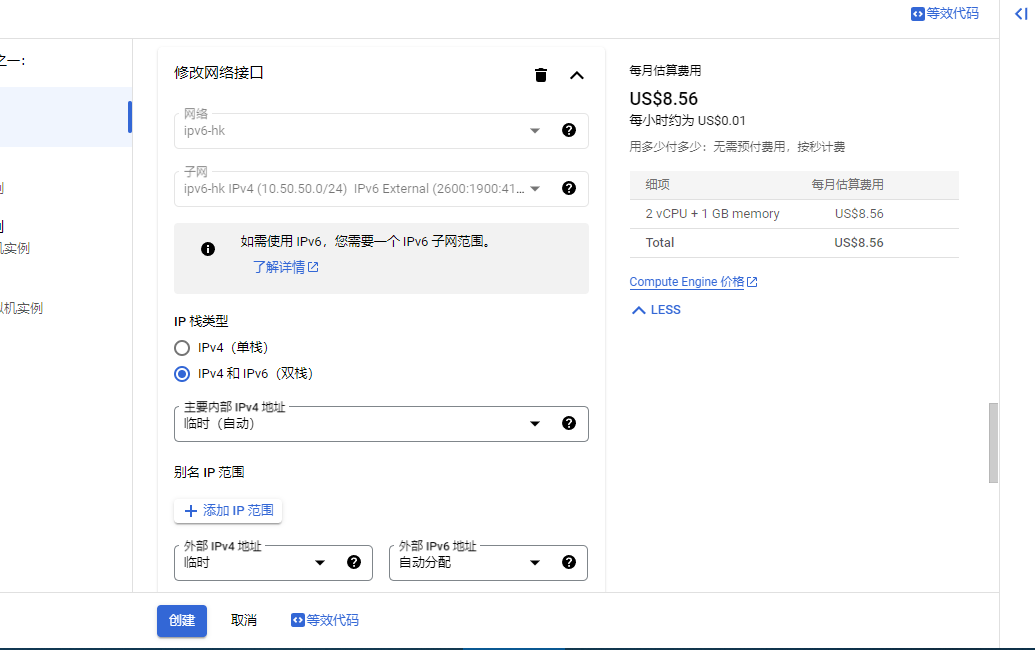Viewport: 1035px width, 650px height.
Task: Collapse the 修改网络接口 section
Action: pos(576,75)
